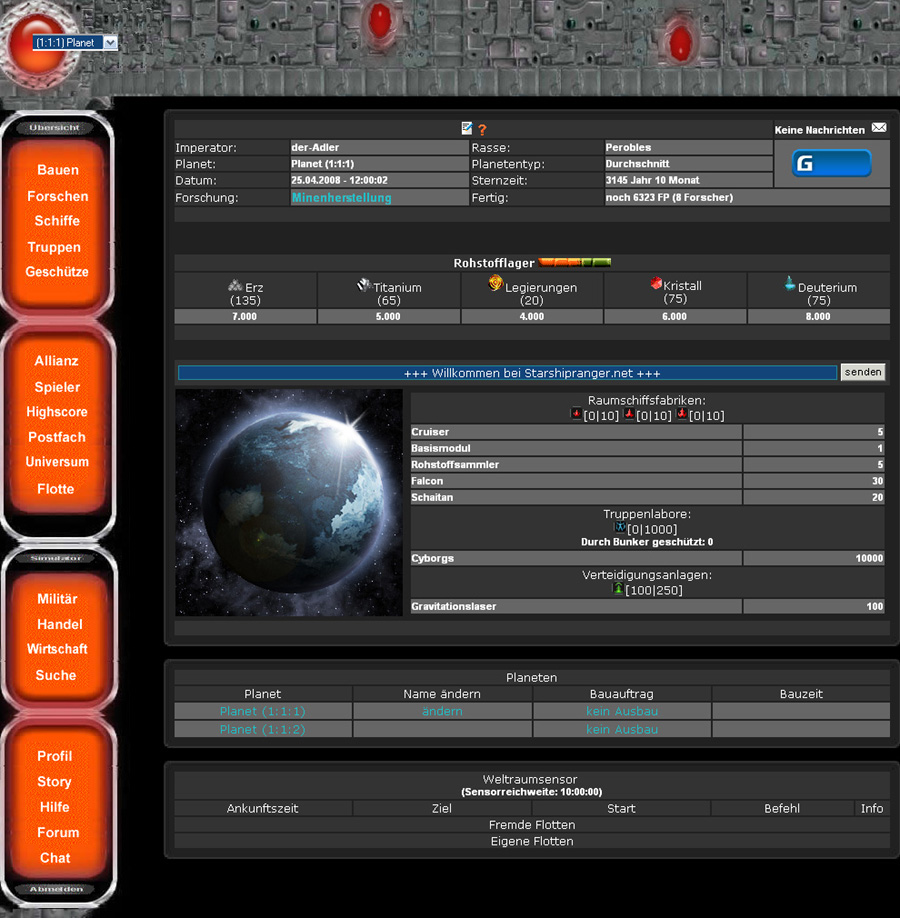
Task: Click the Erz ore resource icon
Action: point(235,285)
